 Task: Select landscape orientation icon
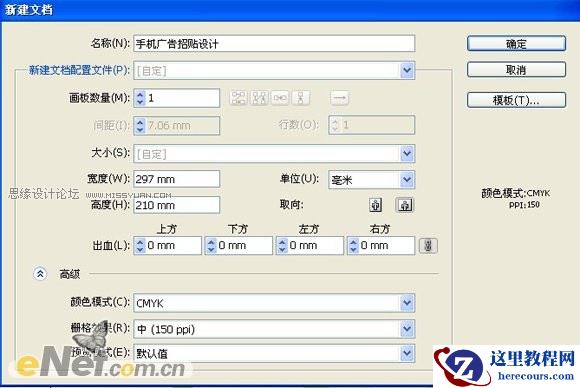click(405, 205)
